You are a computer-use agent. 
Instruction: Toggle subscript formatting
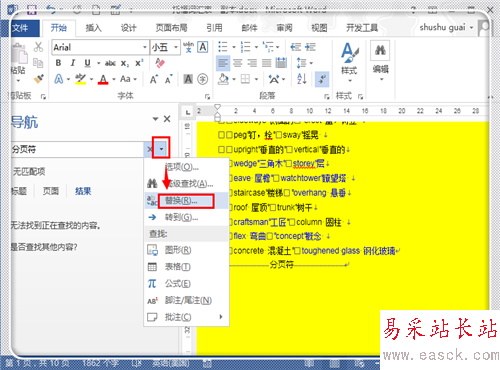pos(125,63)
